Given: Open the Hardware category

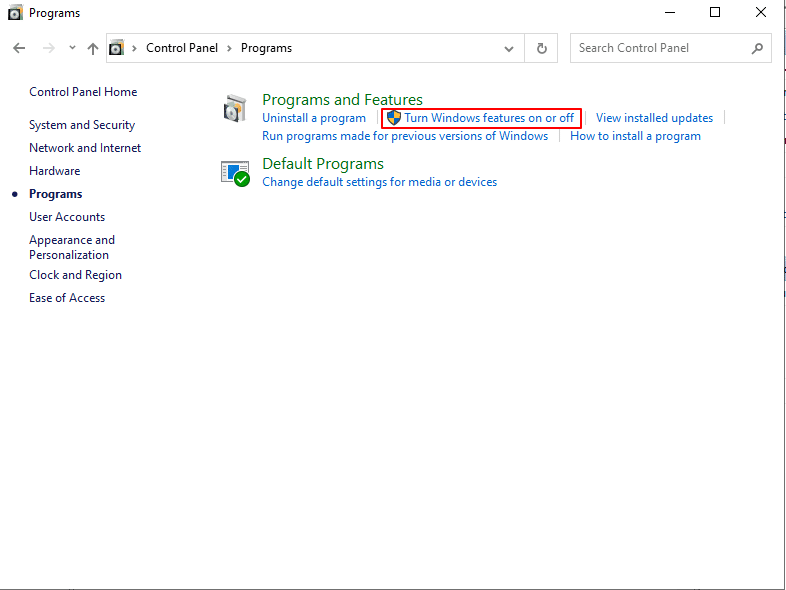Looking at the screenshot, I should pos(55,171).
